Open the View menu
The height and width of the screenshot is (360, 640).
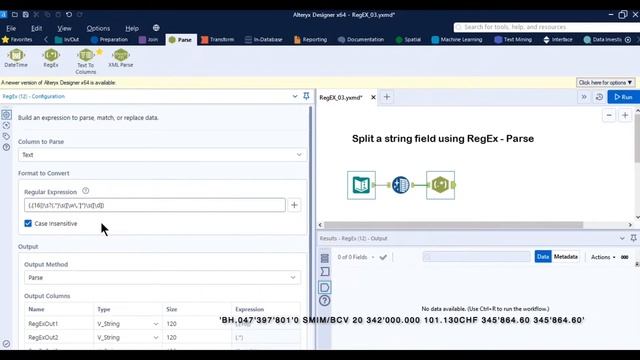[x=64, y=28]
